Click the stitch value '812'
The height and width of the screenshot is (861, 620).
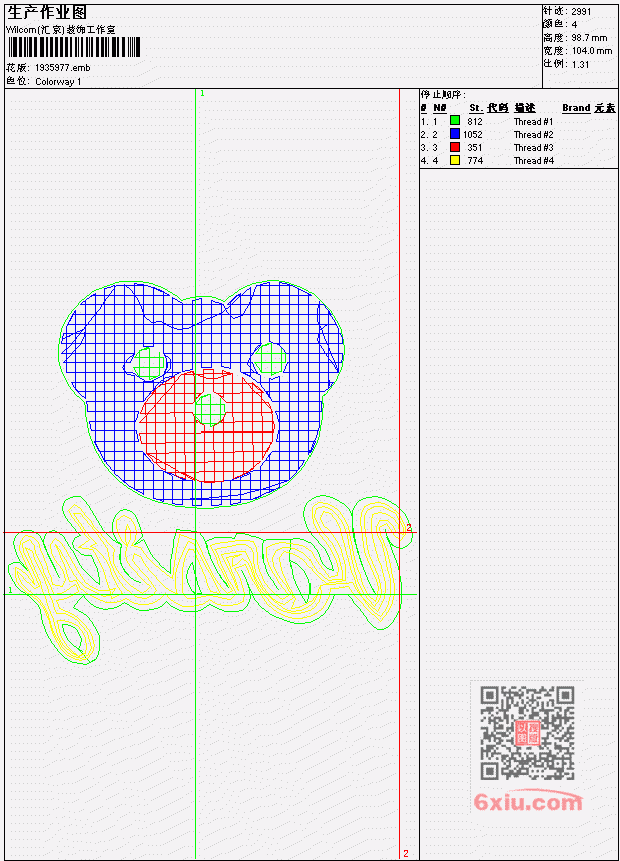click(x=475, y=121)
